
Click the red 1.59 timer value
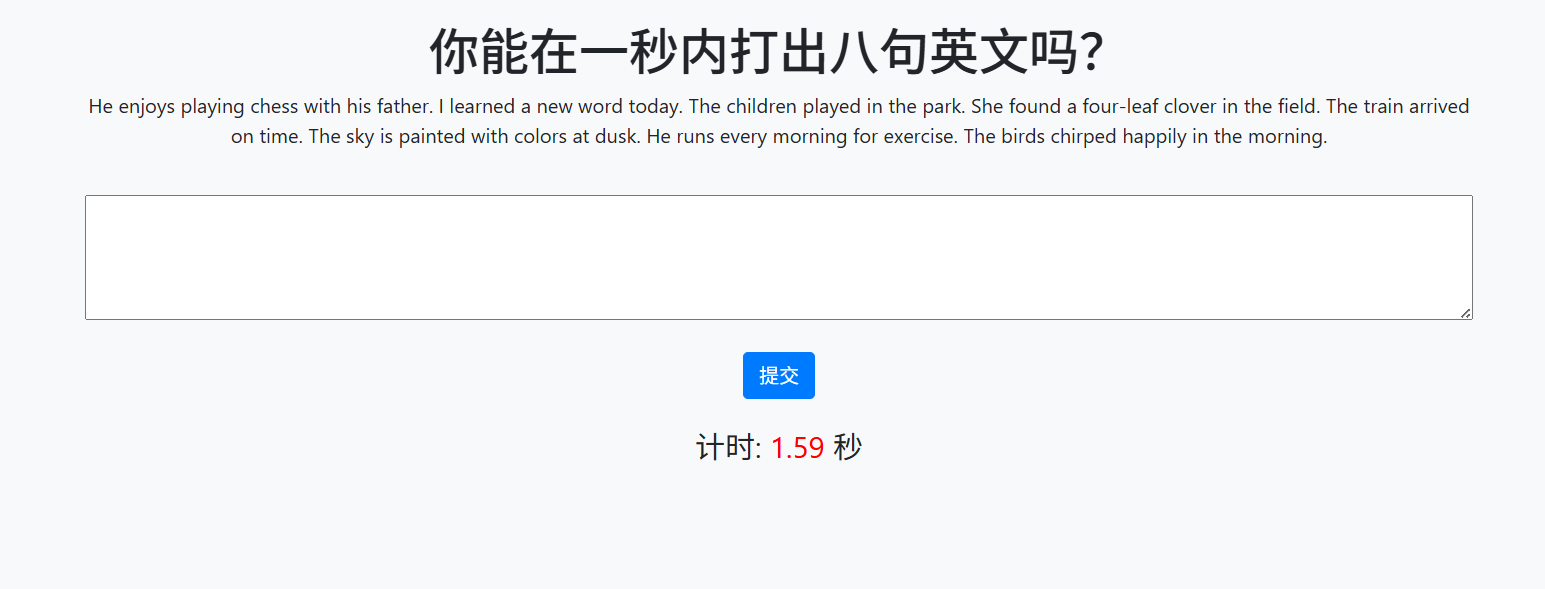[797, 448]
